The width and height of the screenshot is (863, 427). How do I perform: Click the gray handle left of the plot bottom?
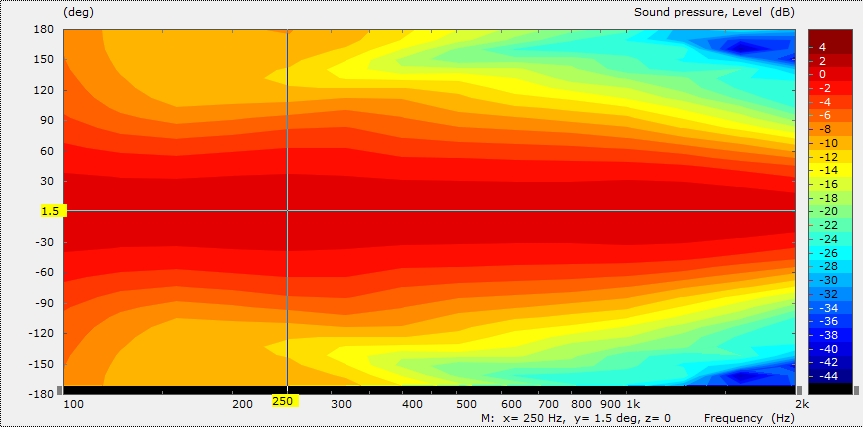59,390
